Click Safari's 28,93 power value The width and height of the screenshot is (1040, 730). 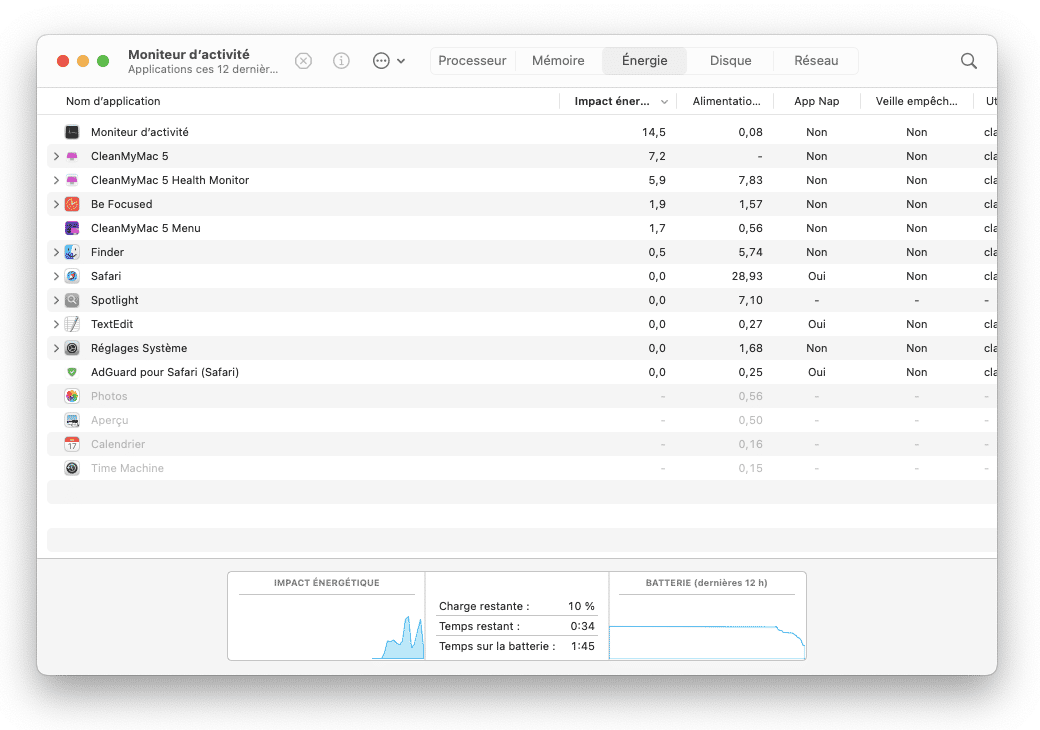(747, 276)
